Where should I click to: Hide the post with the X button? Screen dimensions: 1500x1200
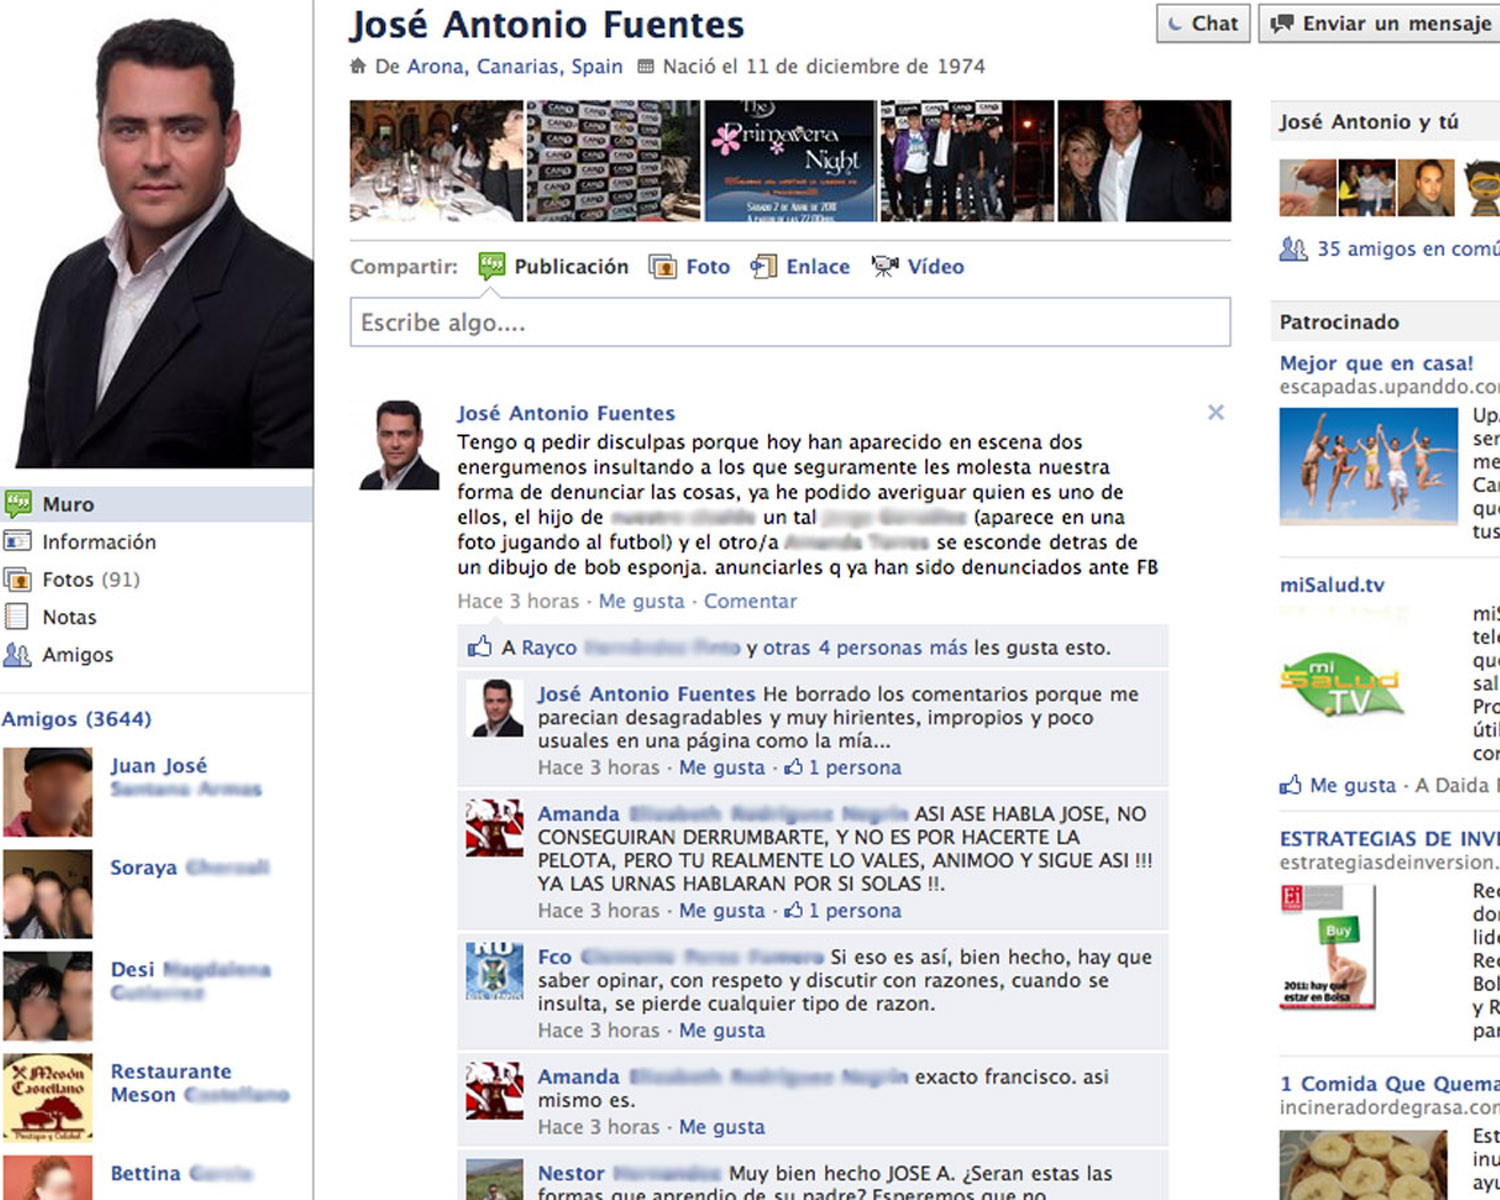pos(1215,412)
